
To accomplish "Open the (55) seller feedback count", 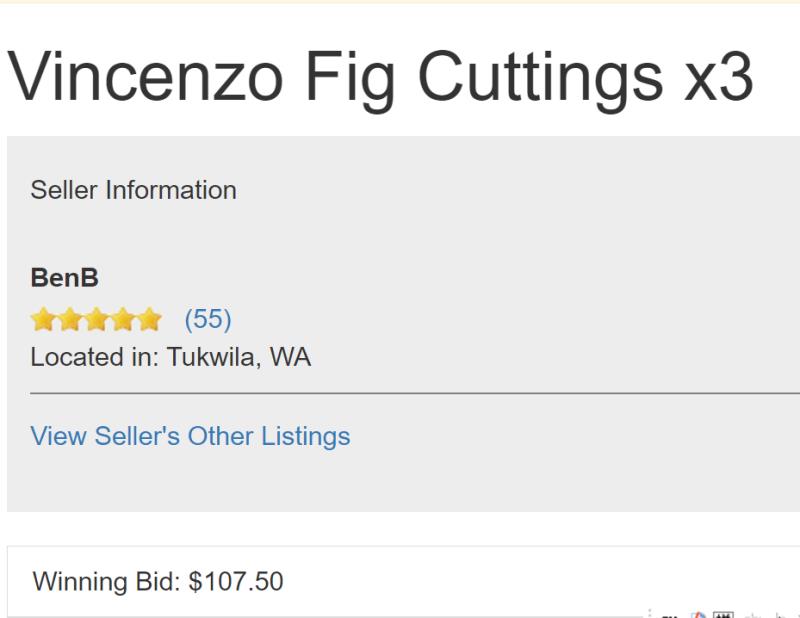I will [208, 319].
